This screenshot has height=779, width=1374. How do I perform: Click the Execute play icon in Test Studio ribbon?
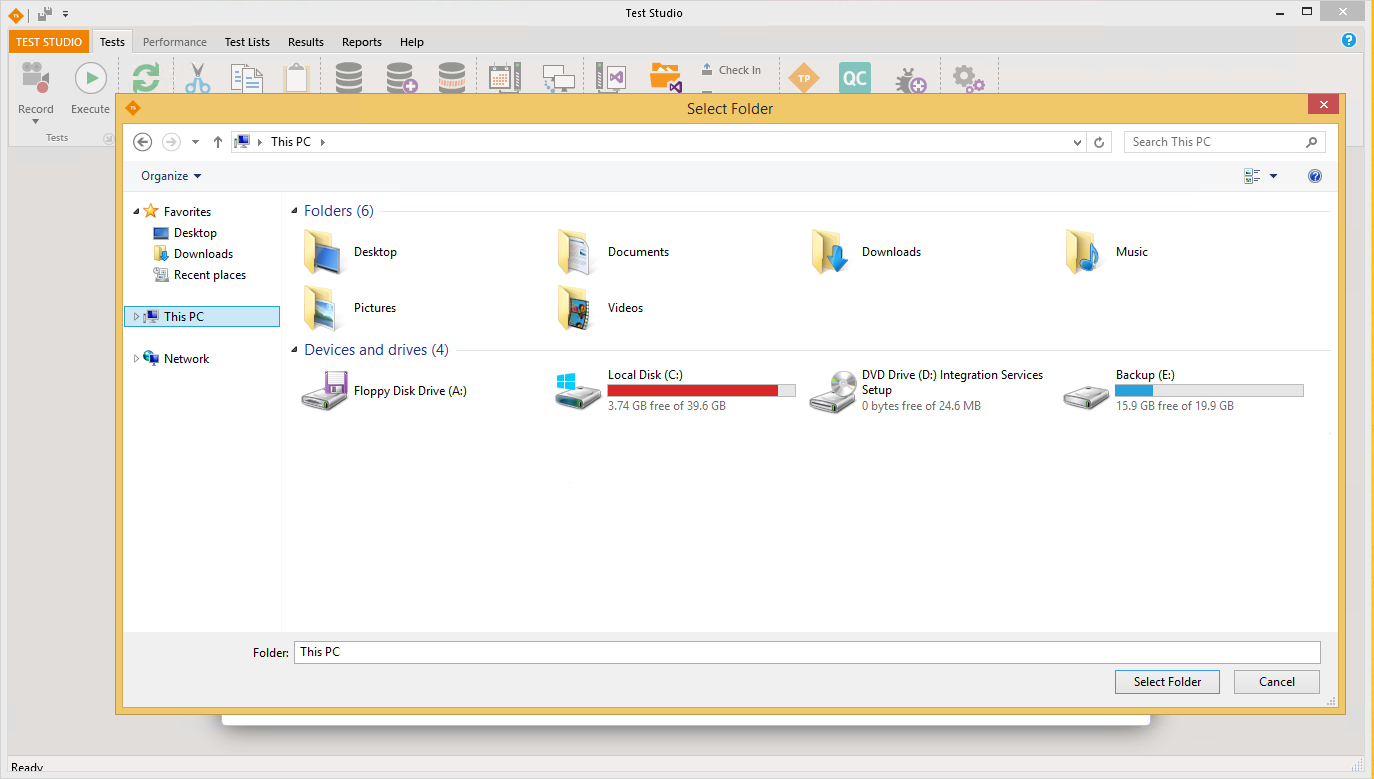click(x=90, y=78)
